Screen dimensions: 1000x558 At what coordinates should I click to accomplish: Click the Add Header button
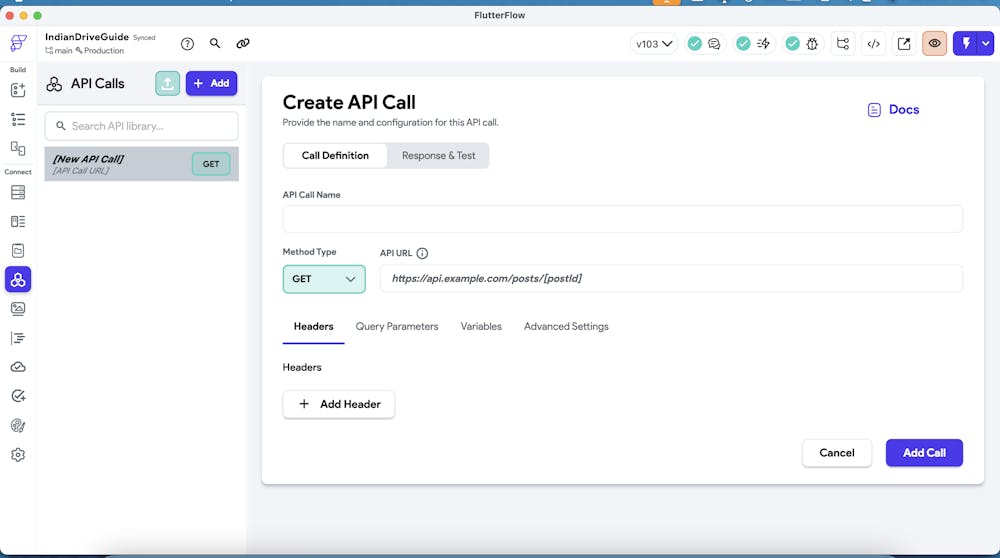pyautogui.click(x=339, y=404)
